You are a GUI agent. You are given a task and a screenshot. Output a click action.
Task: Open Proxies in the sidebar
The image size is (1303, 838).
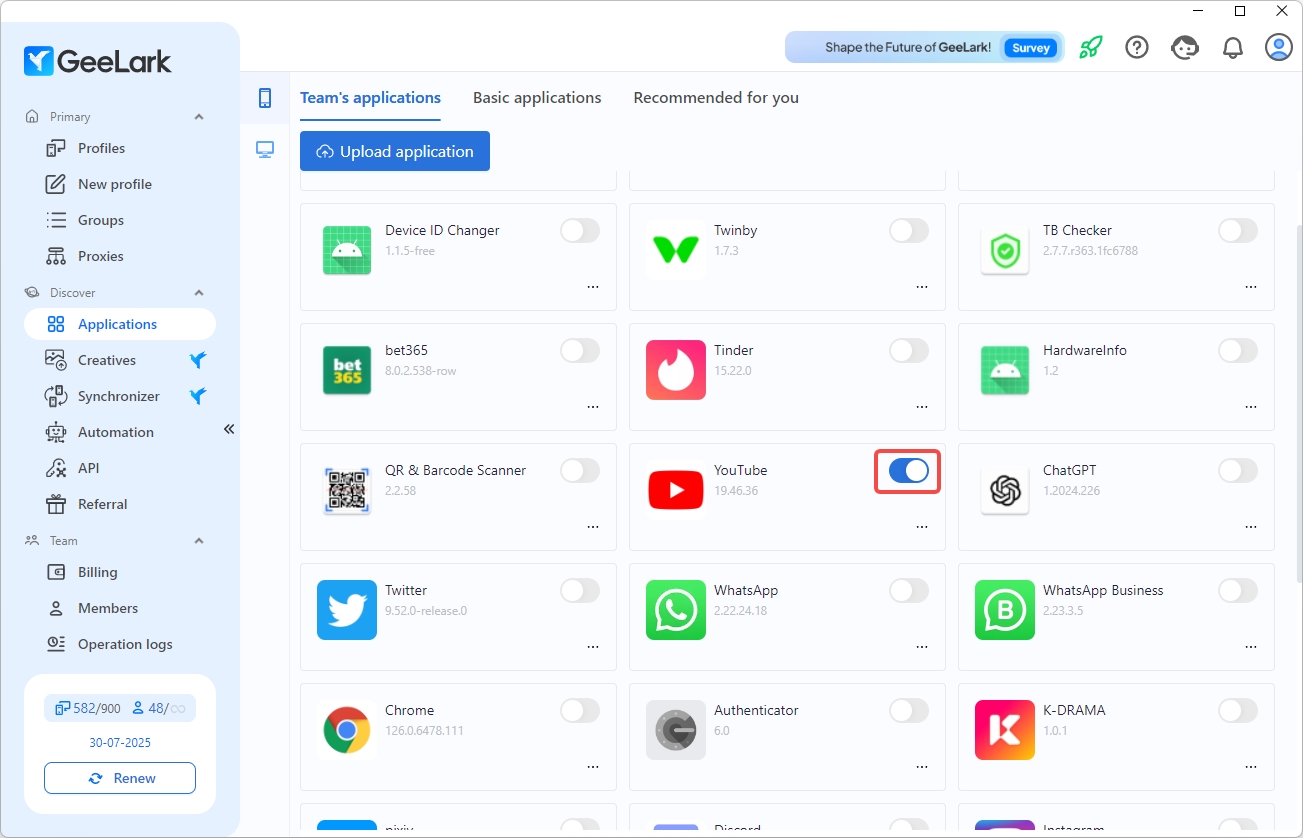120,256
